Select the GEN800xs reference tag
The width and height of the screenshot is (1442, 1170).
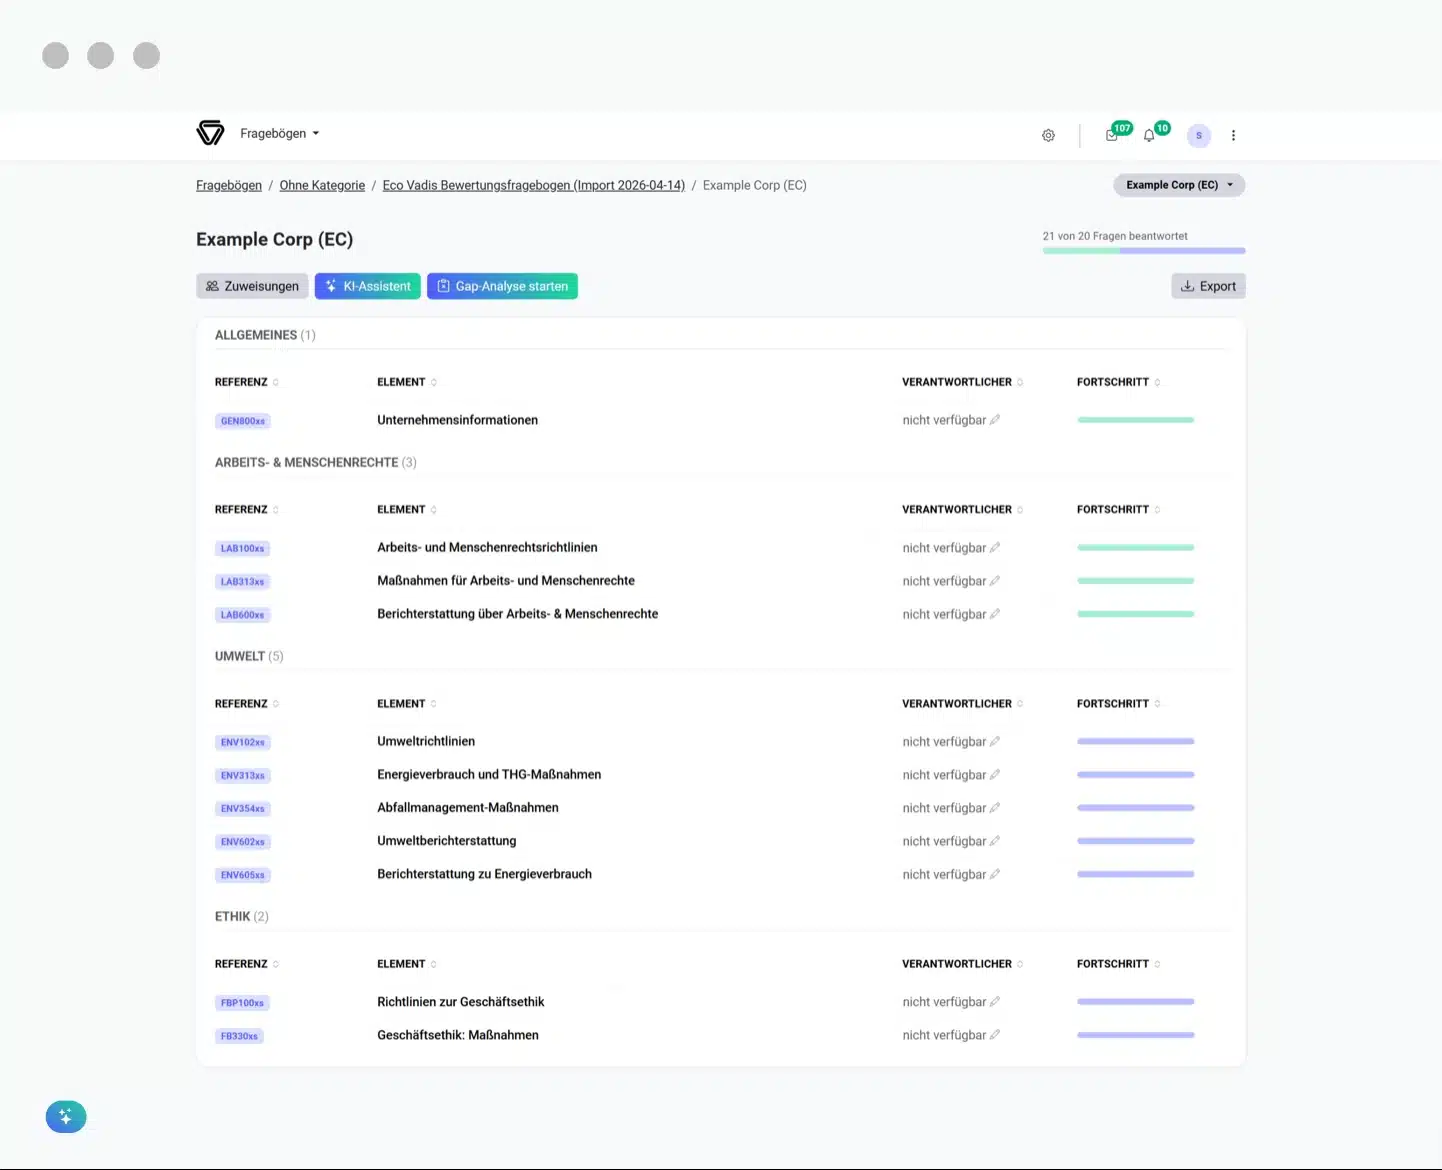243,421
